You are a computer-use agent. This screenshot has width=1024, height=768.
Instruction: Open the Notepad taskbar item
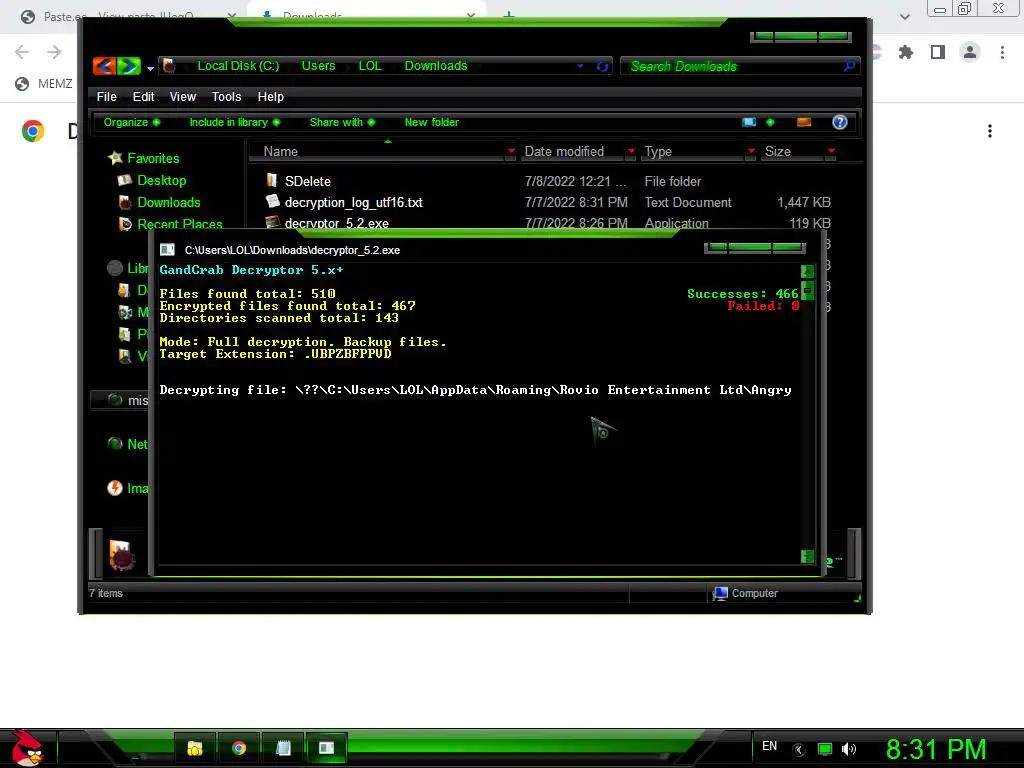(283, 748)
